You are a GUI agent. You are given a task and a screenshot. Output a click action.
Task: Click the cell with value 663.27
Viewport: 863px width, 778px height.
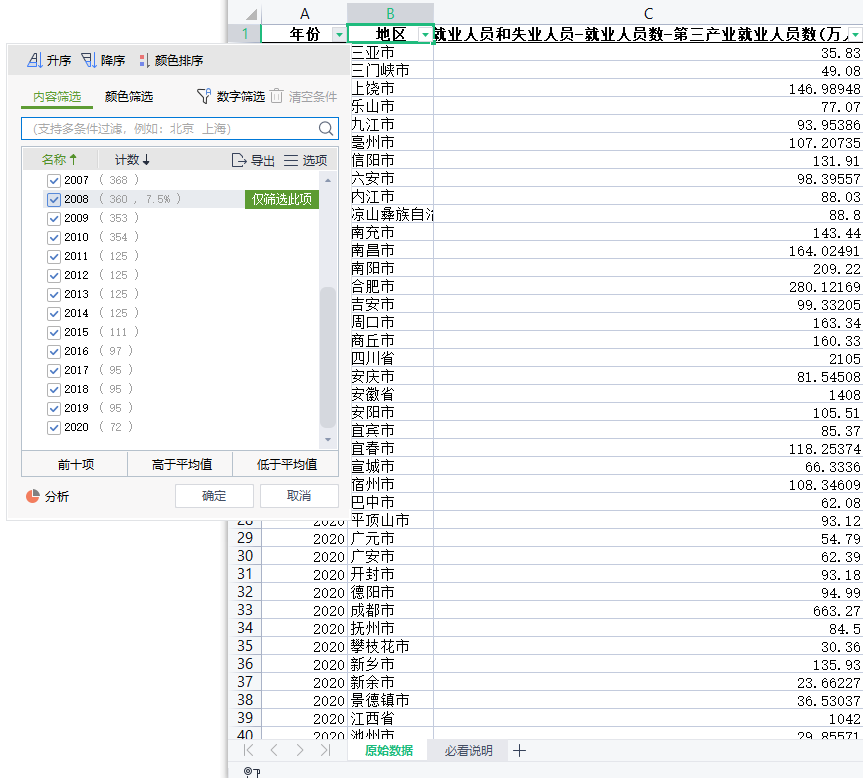point(648,610)
